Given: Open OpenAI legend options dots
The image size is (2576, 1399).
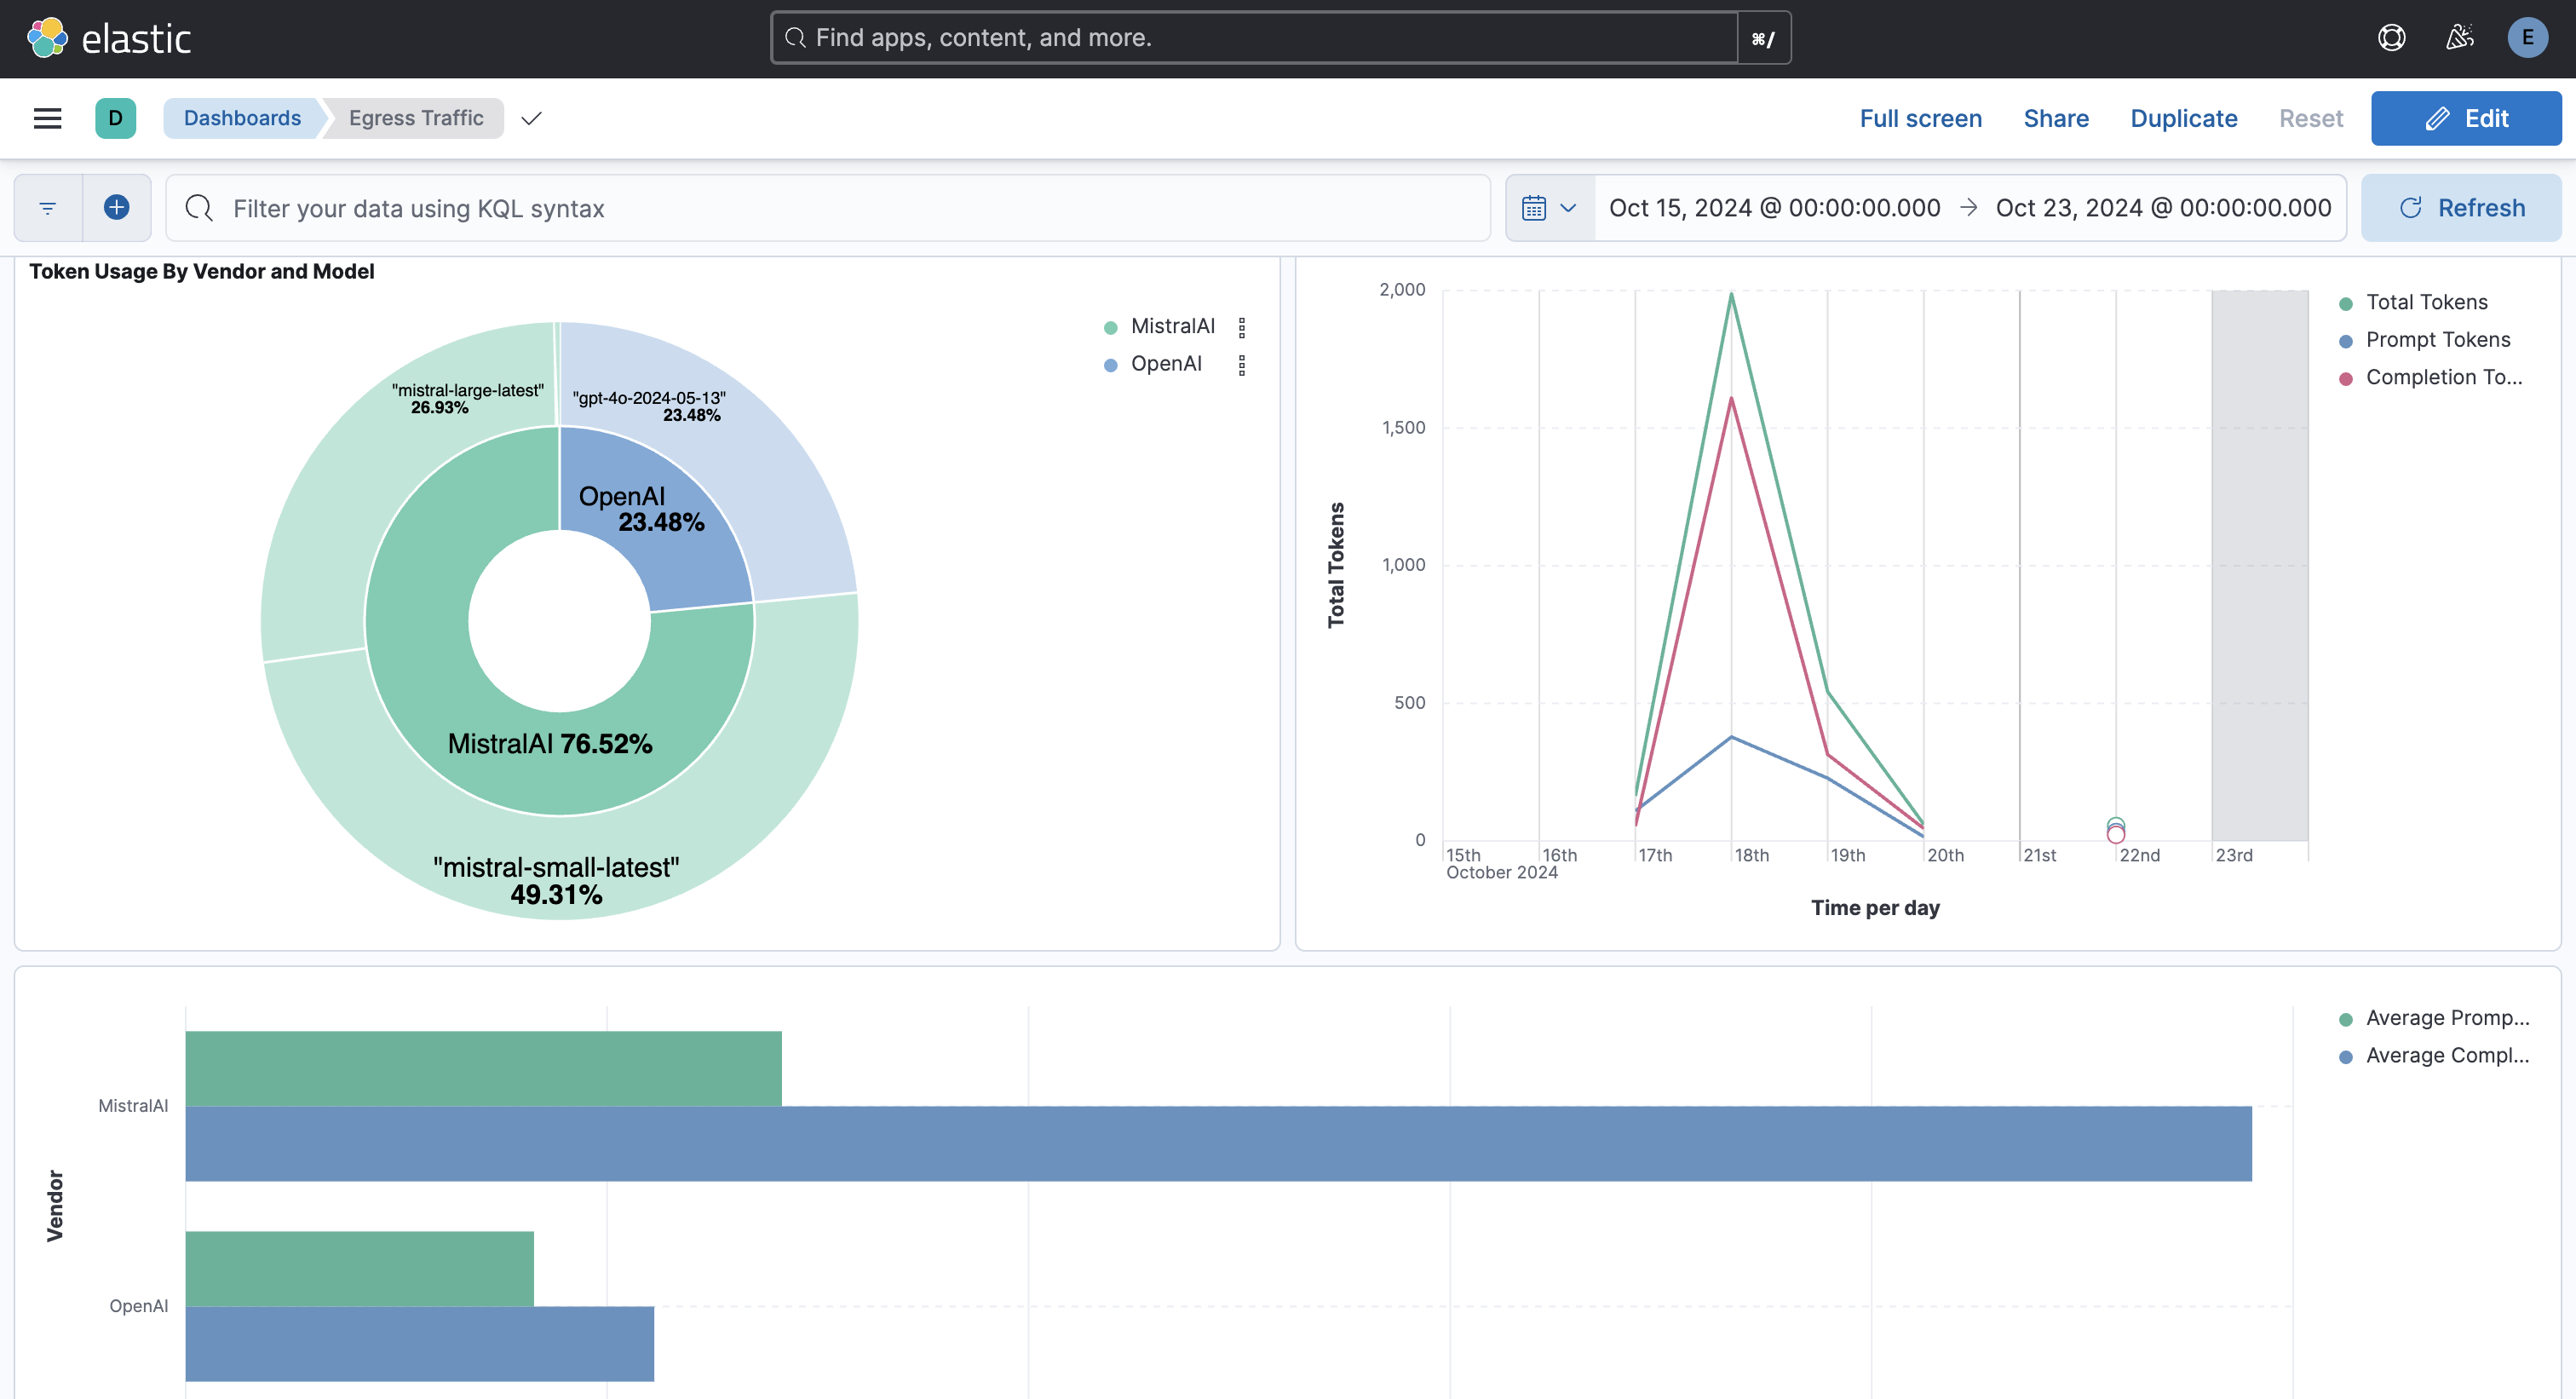Looking at the screenshot, I should 1242,365.
